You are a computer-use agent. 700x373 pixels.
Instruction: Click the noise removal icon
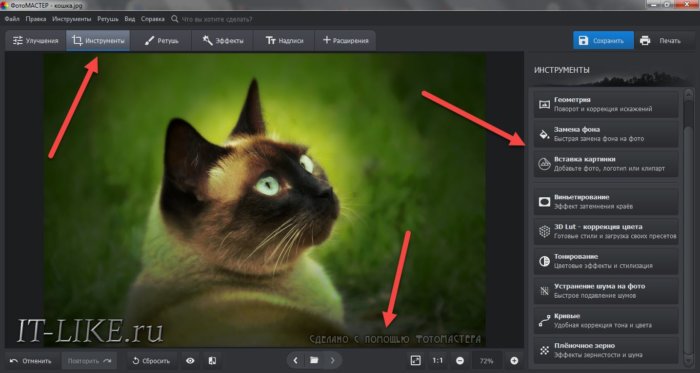pyautogui.click(x=544, y=291)
